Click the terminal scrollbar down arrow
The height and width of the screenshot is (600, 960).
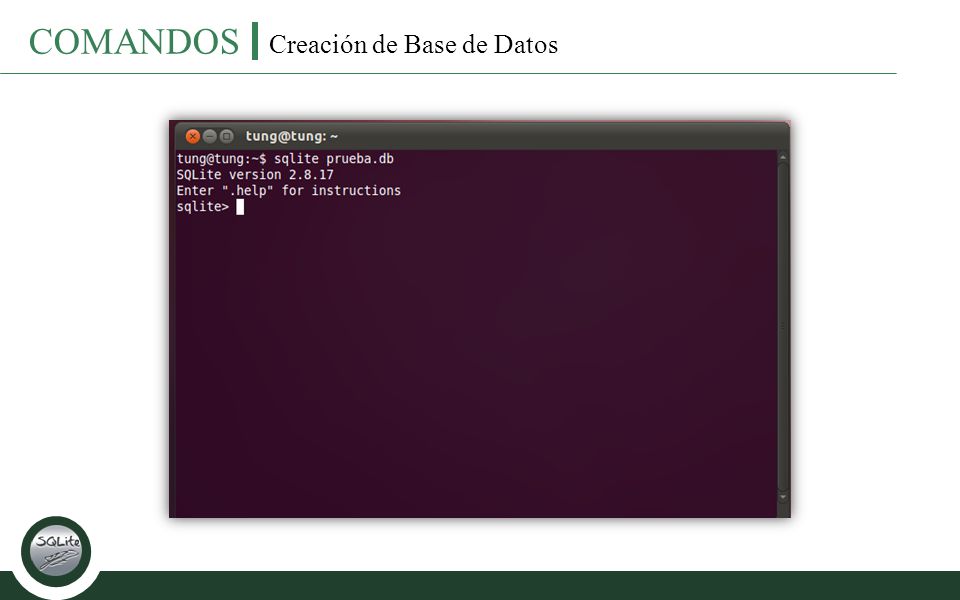[782, 497]
